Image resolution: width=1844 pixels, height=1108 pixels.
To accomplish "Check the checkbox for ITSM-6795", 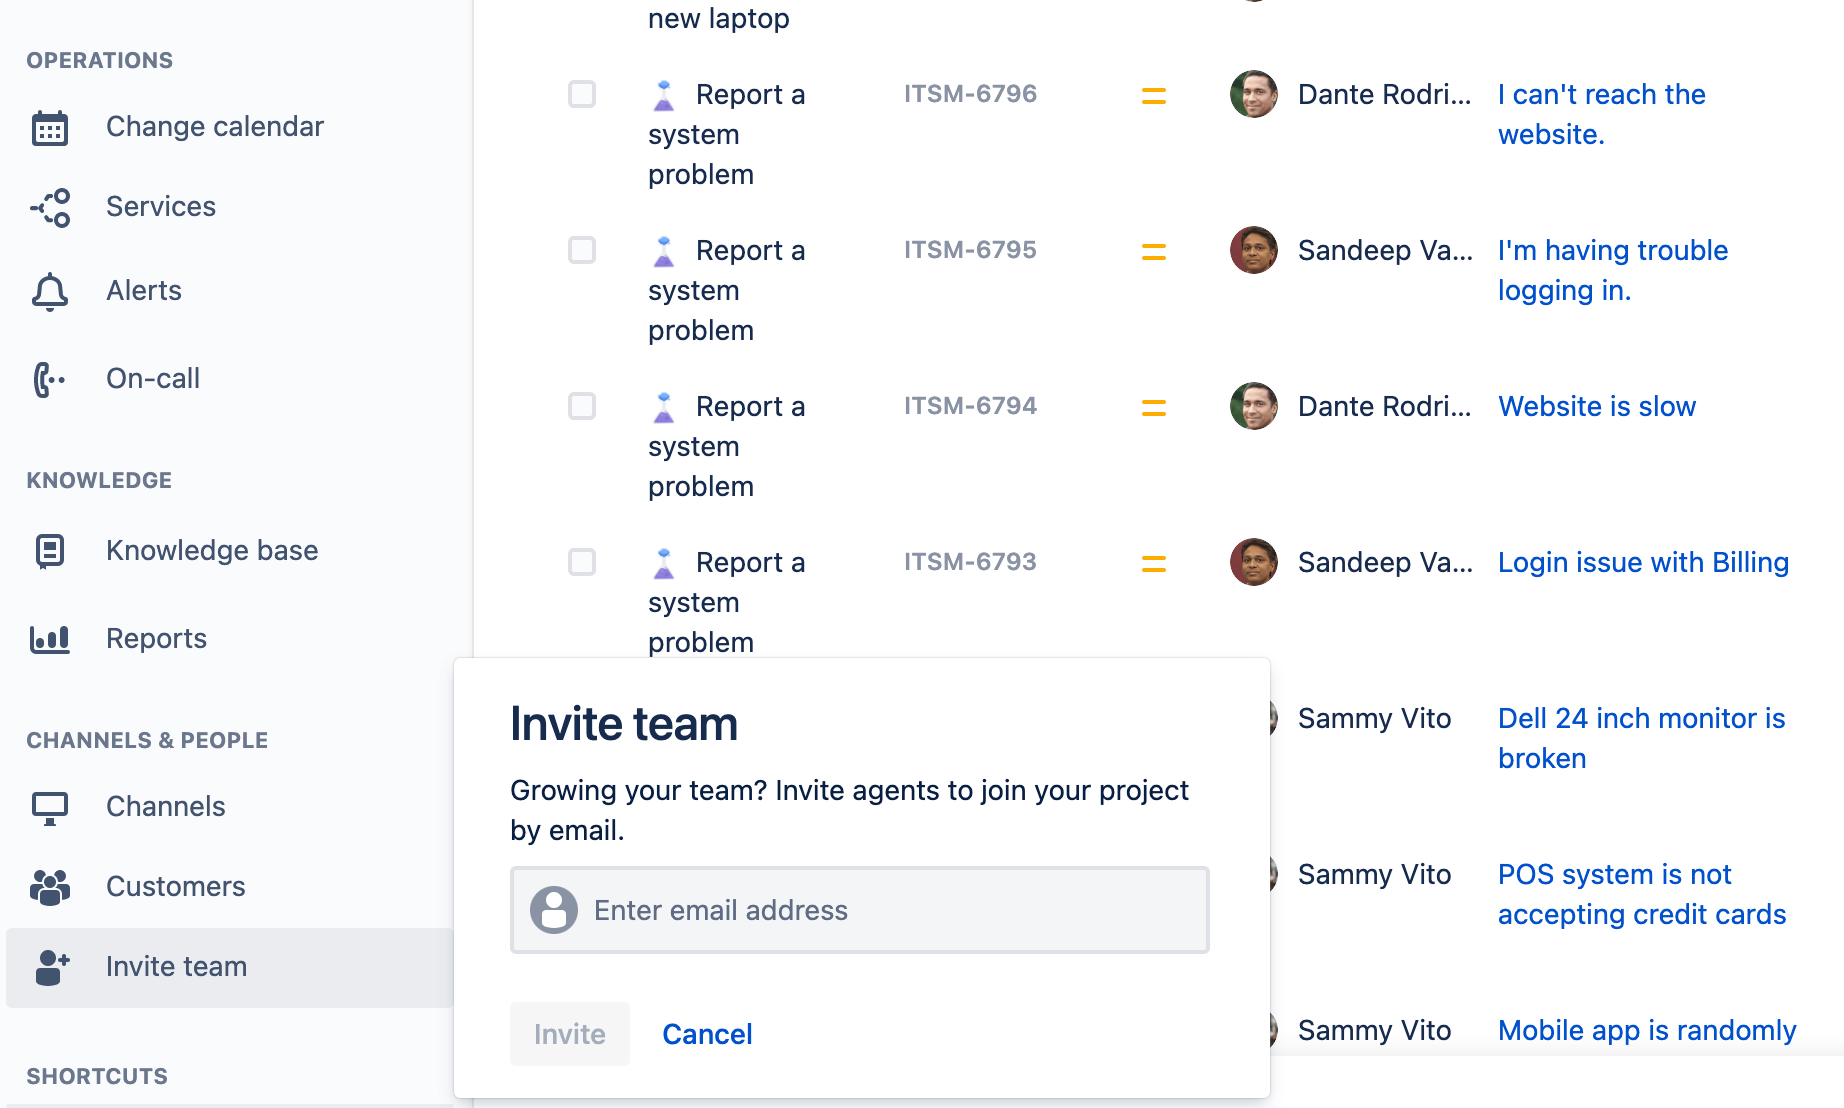I will (x=581, y=250).
